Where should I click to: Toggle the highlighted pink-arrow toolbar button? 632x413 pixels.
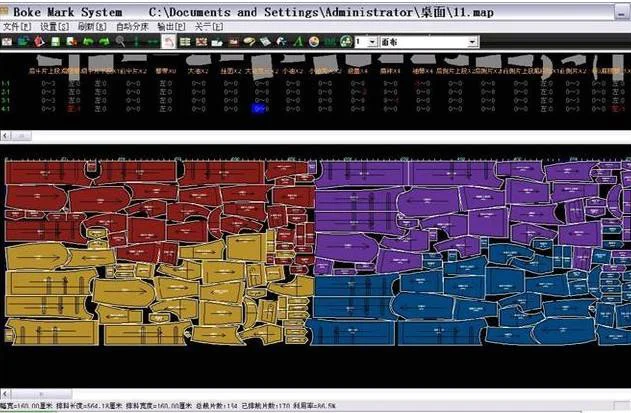(169, 42)
